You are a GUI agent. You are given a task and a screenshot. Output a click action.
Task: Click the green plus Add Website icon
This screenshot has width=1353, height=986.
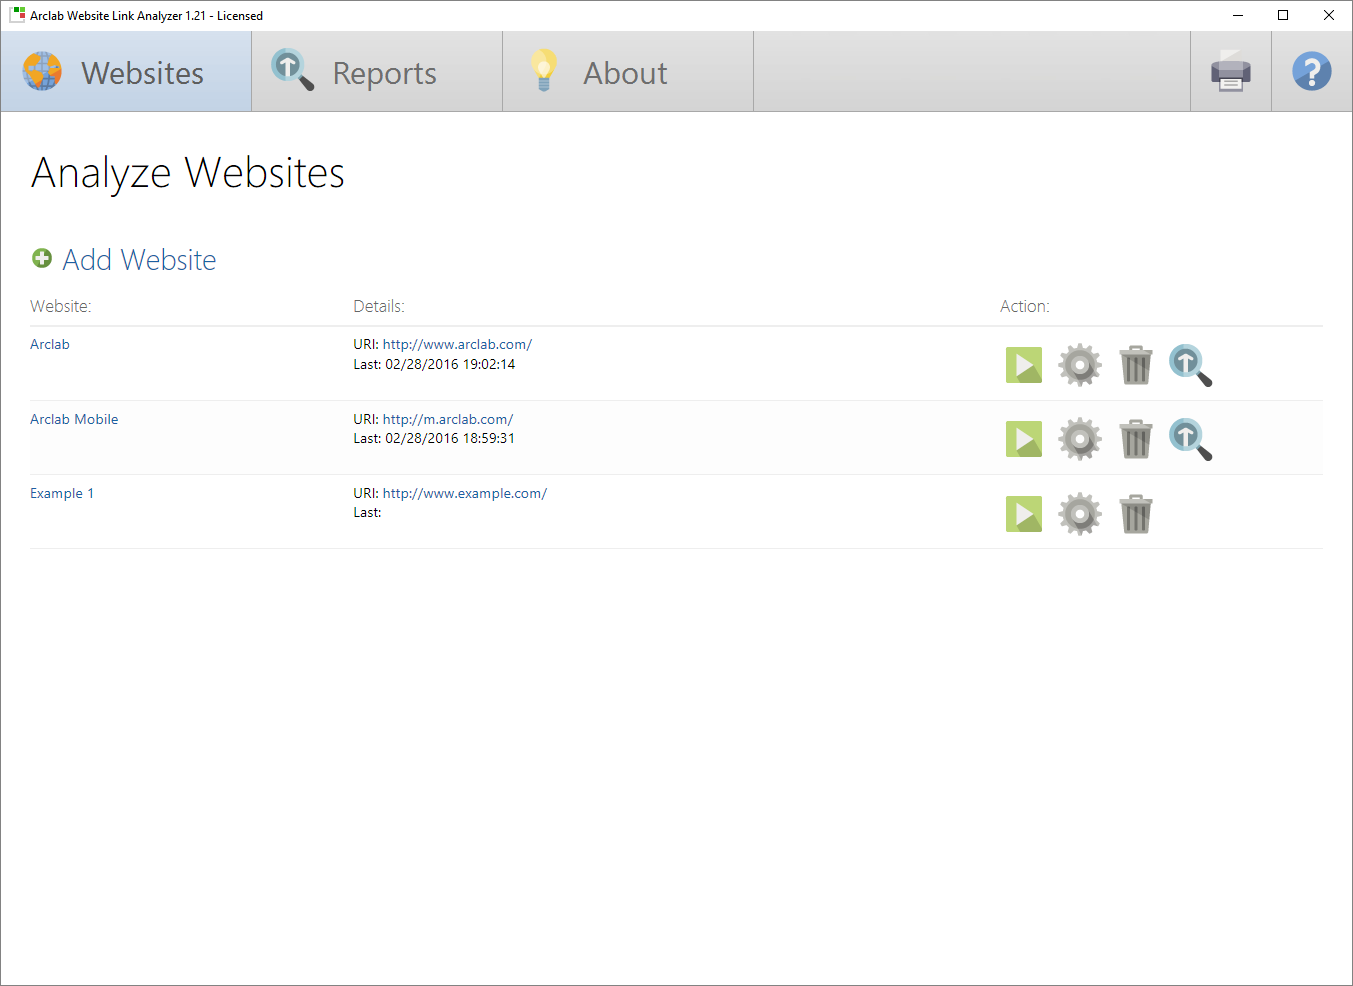[42, 259]
